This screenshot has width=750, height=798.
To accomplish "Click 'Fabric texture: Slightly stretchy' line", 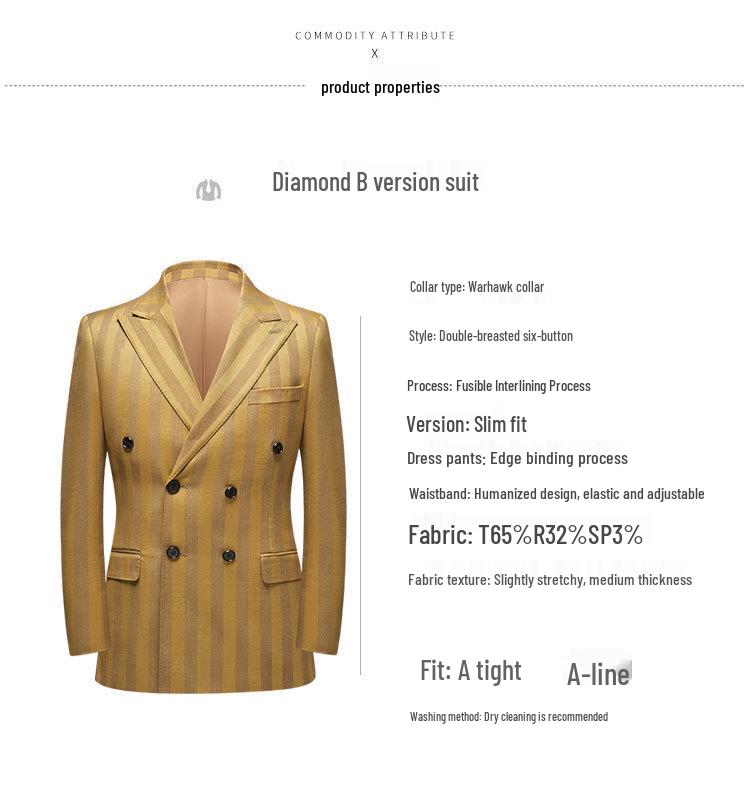I will point(550,580).
